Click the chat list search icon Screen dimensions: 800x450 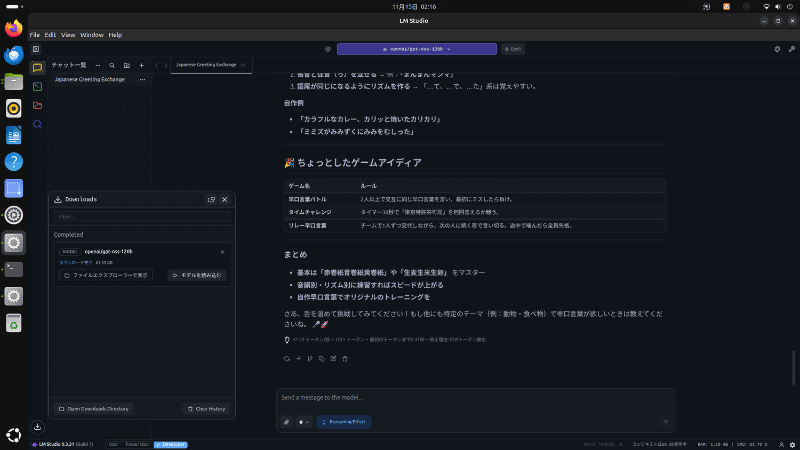[112, 65]
